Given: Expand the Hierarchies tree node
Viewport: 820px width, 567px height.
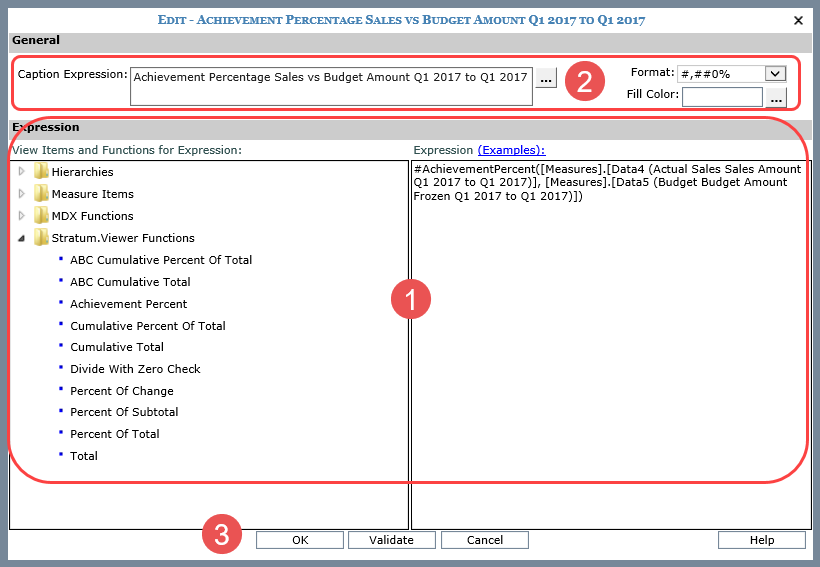Looking at the screenshot, I should (x=22, y=172).
